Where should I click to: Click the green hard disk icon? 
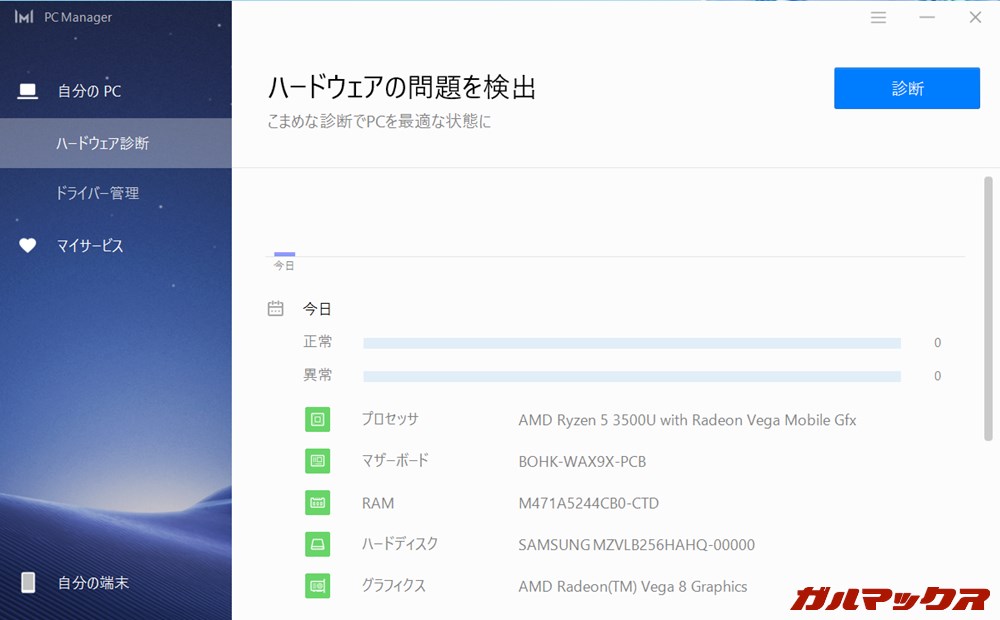point(317,545)
